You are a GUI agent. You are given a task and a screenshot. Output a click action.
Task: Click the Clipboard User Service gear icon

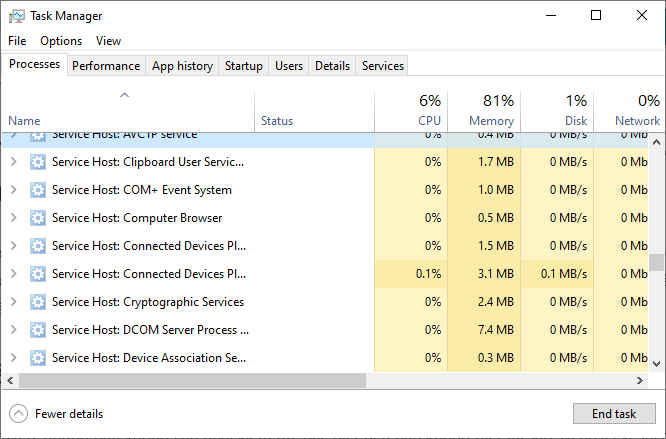38,162
